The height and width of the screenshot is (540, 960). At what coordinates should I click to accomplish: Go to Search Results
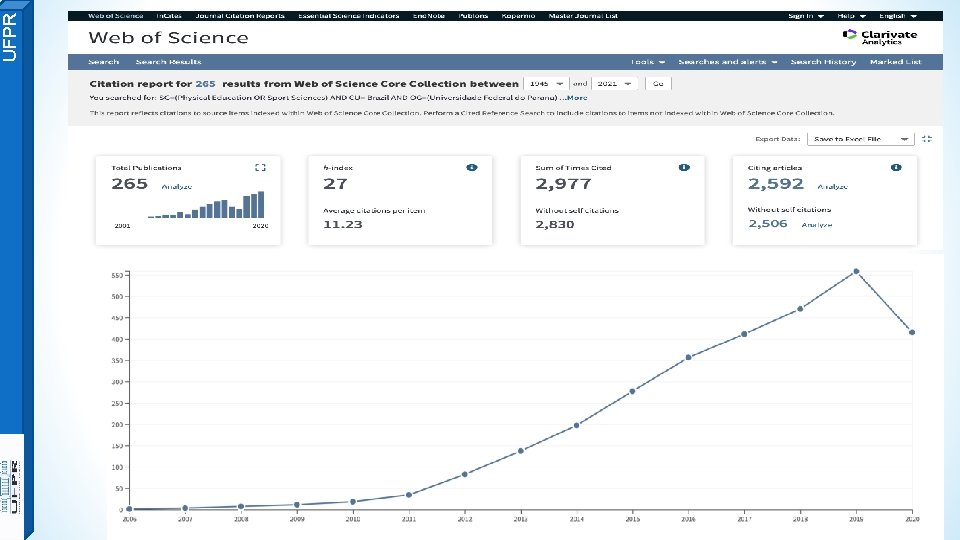(168, 62)
